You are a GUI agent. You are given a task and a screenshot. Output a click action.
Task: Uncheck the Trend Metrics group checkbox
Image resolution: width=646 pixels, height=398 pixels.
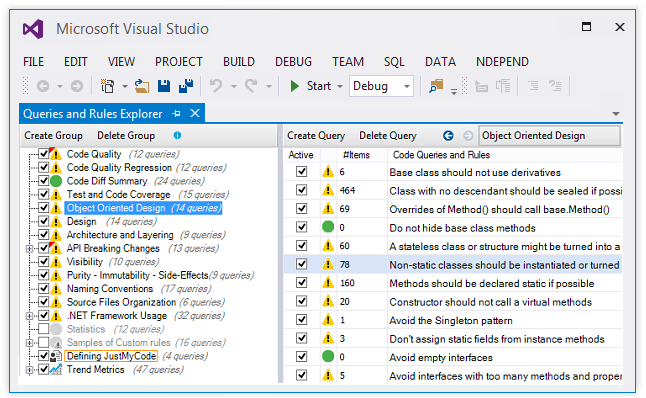tap(44, 369)
